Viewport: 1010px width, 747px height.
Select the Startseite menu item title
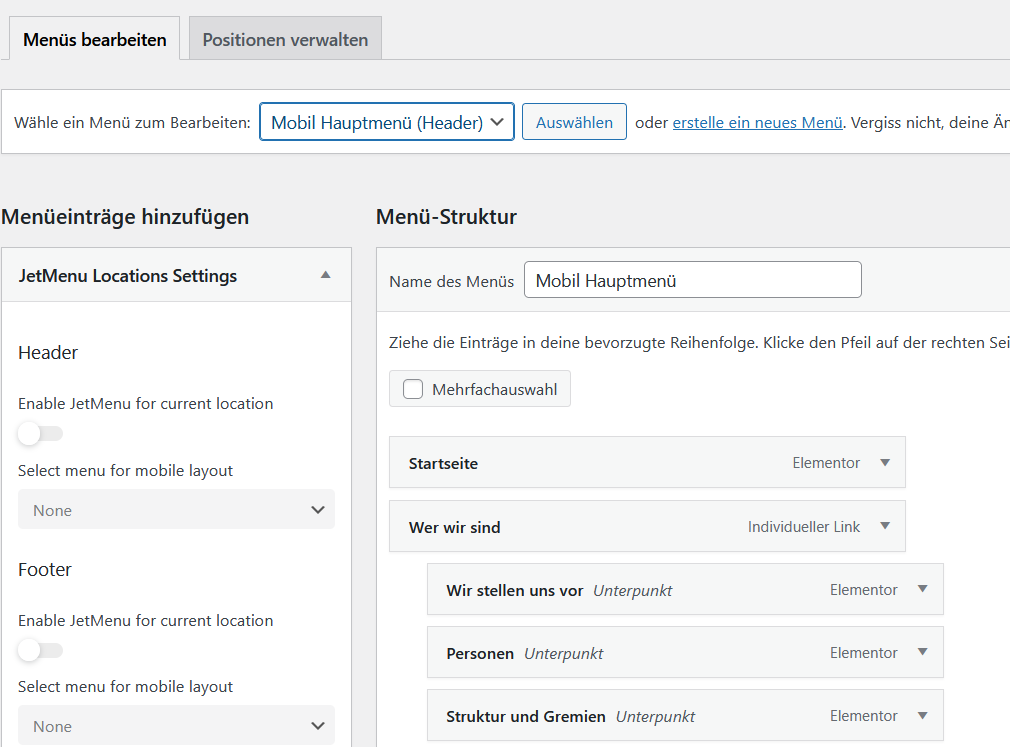pyautogui.click(x=443, y=463)
